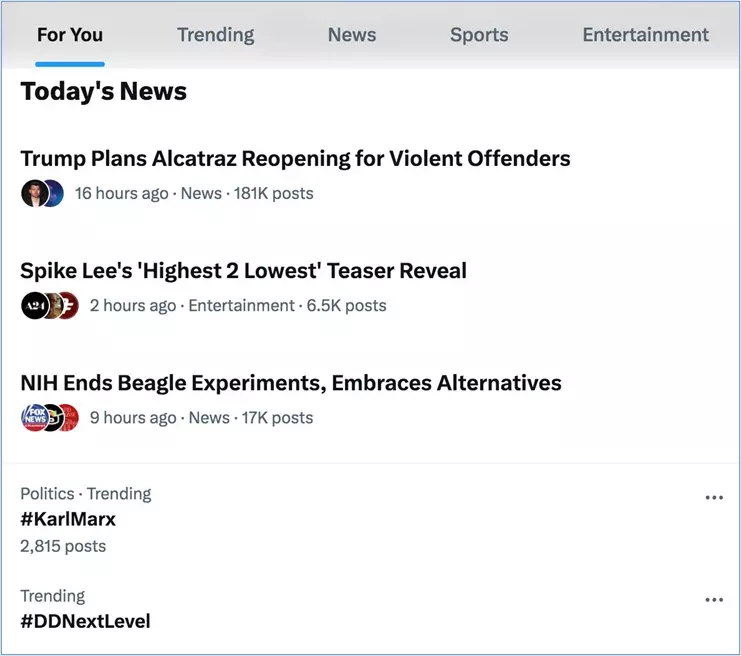Go to the Sports tab
This screenshot has width=741, height=656.
(x=479, y=35)
